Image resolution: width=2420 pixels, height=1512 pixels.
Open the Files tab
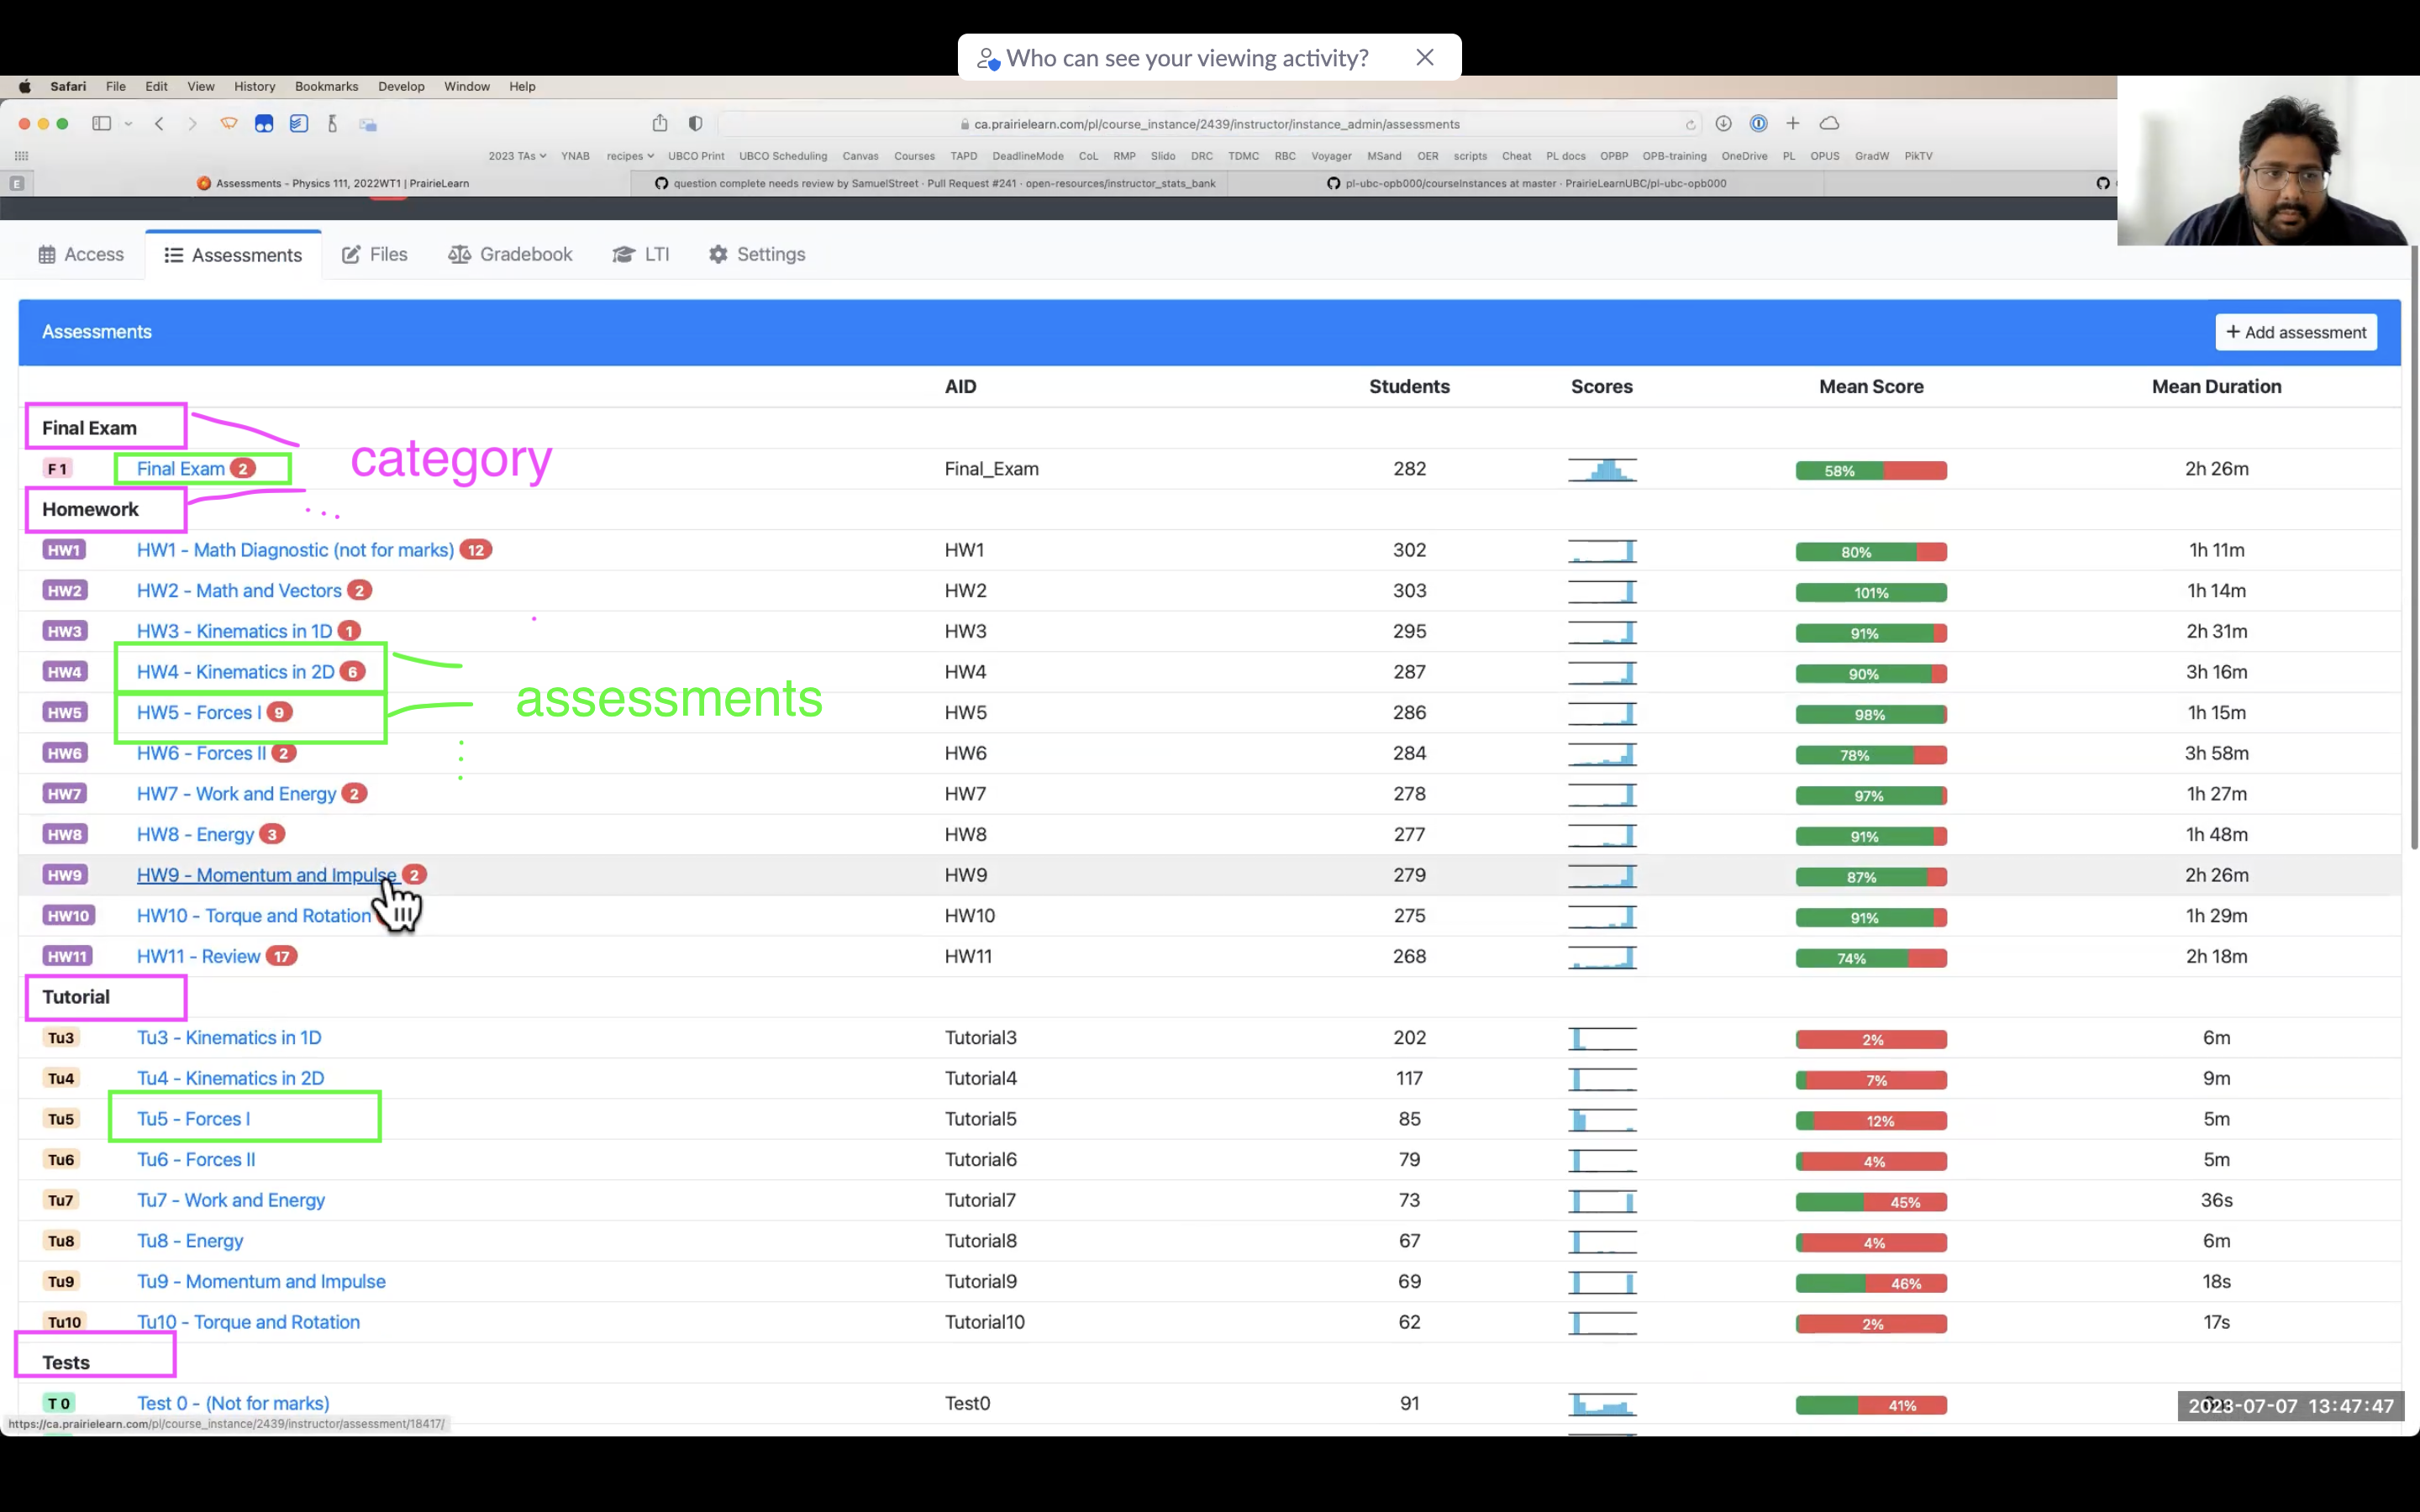[375, 254]
